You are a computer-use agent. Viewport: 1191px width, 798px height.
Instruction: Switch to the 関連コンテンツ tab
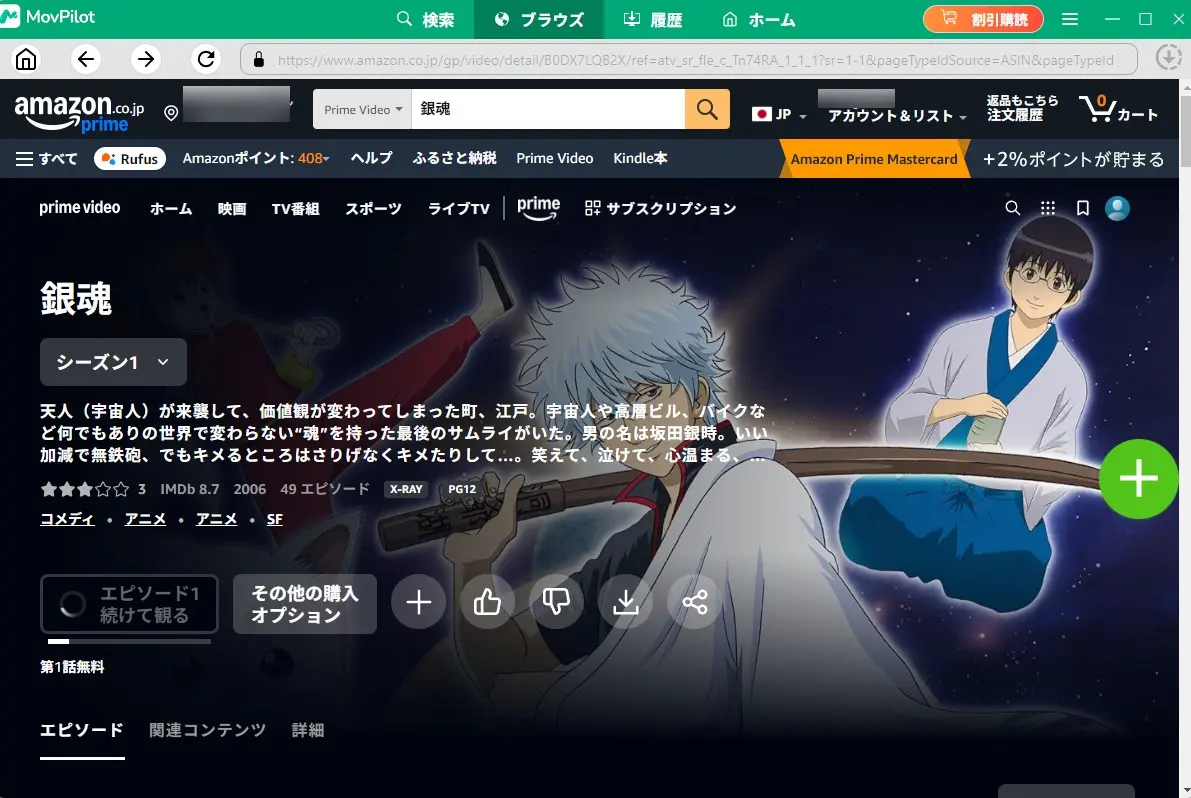pyautogui.click(x=207, y=730)
